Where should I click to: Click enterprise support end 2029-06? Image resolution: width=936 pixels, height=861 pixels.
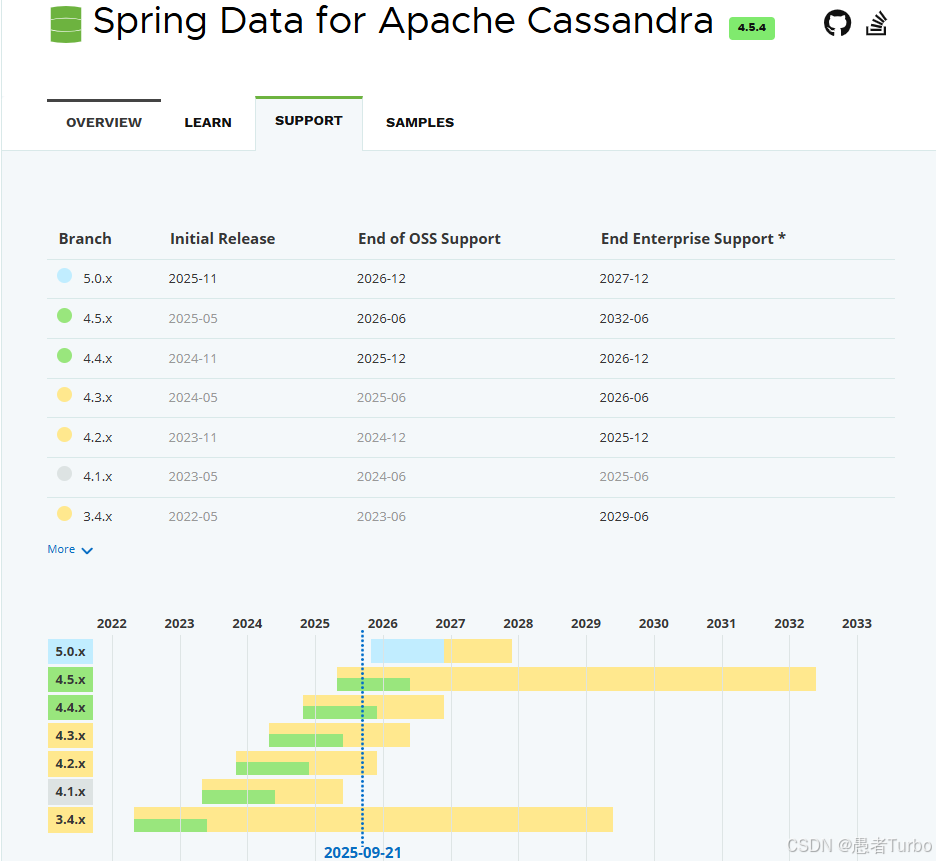tap(624, 517)
